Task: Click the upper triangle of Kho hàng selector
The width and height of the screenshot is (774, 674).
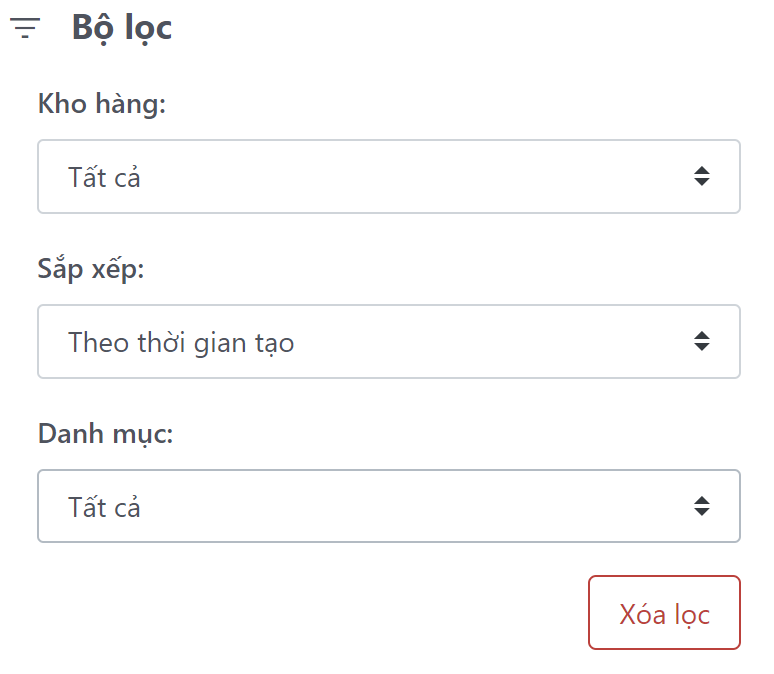Action: coord(702,170)
